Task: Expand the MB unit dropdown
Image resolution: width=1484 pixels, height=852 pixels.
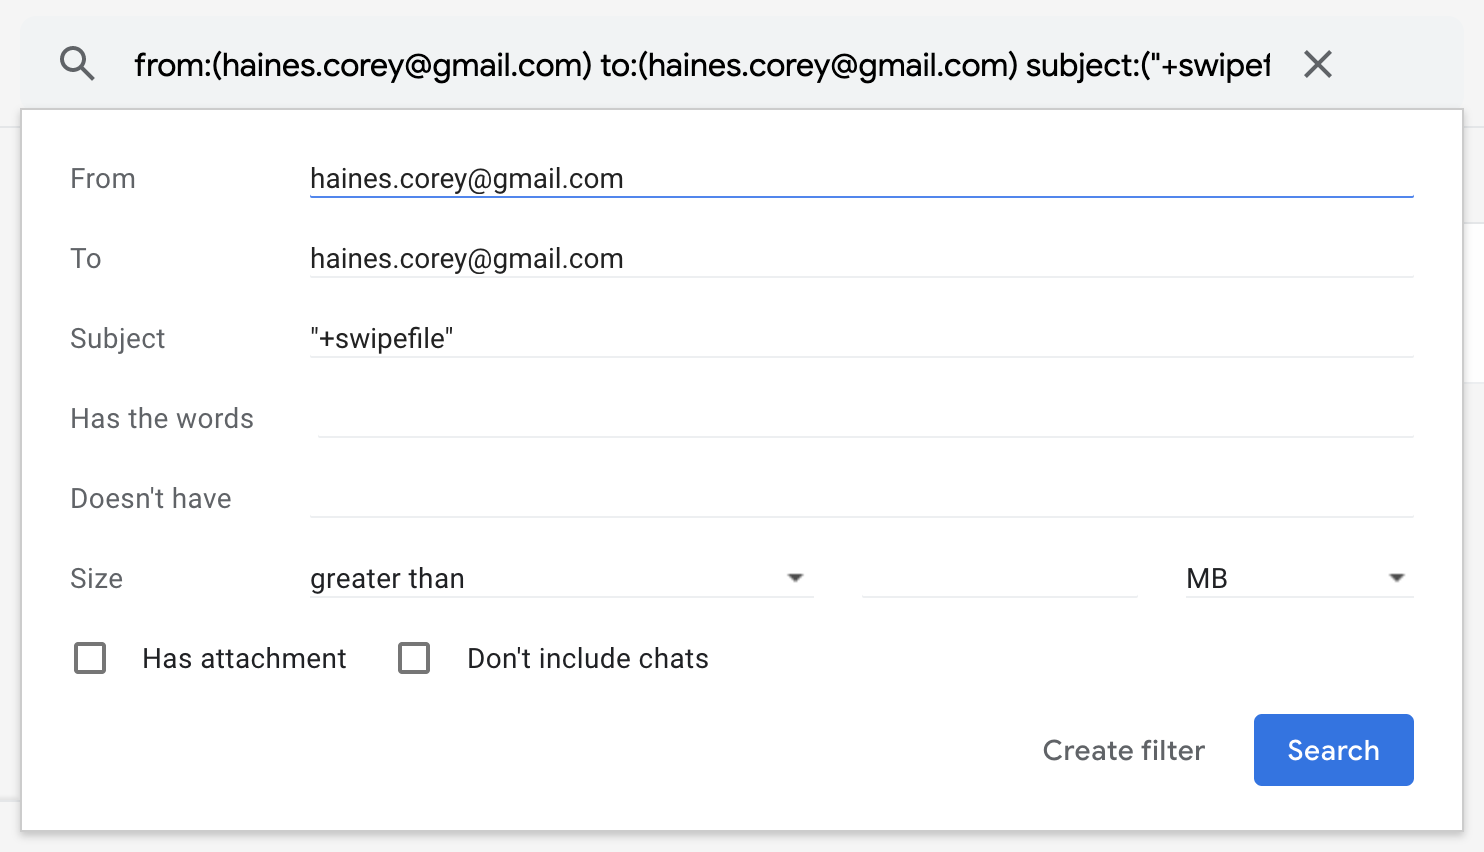Action: click(x=1298, y=578)
